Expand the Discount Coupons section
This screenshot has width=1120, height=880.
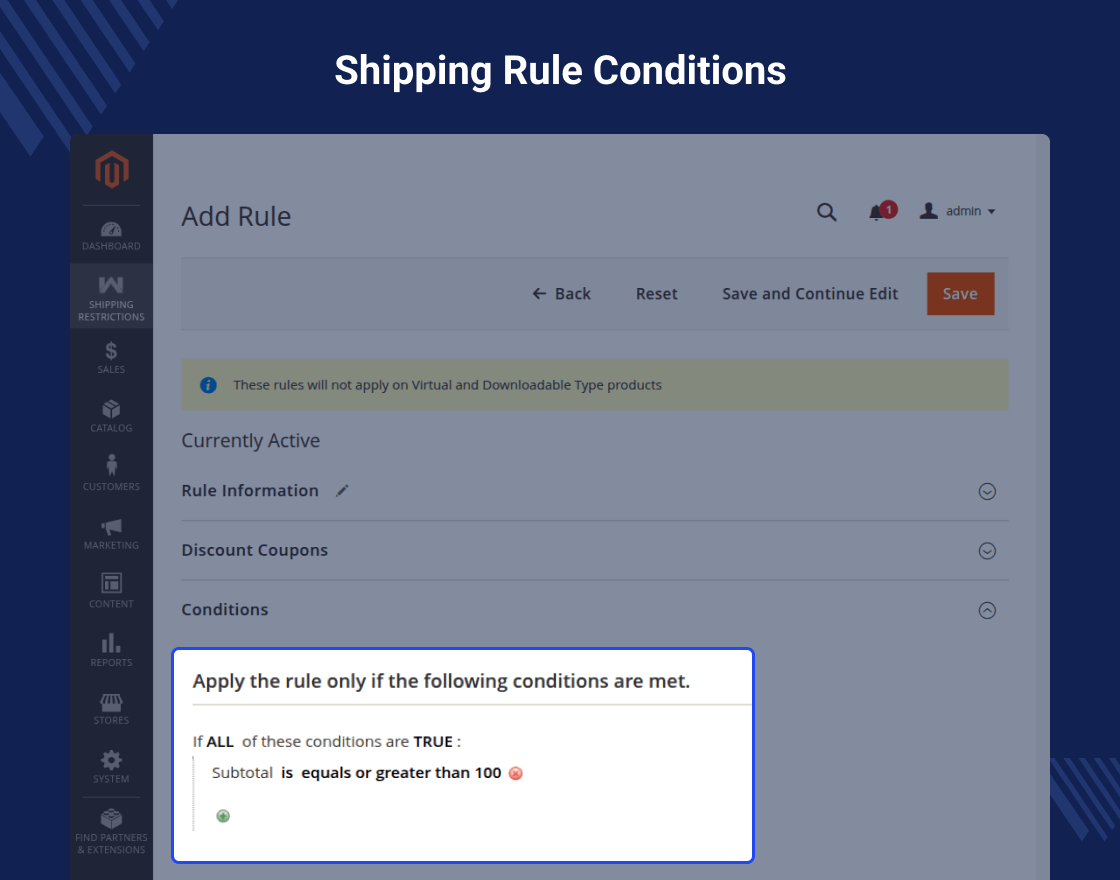[x=987, y=551]
